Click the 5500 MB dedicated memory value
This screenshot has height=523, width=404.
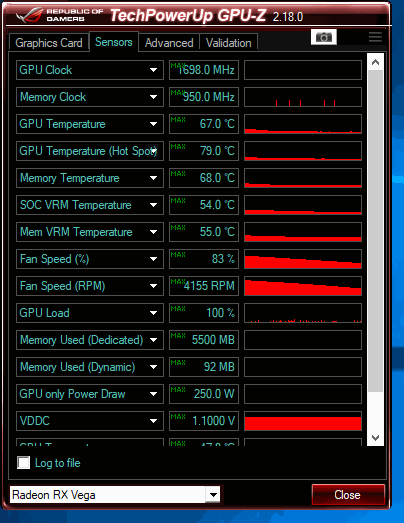pos(204,340)
